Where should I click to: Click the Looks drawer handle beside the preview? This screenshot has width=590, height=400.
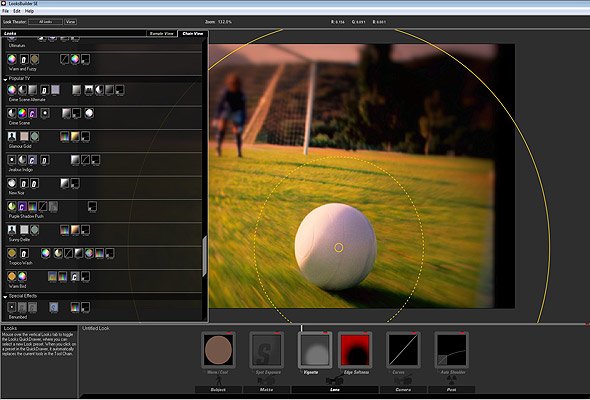point(205,256)
